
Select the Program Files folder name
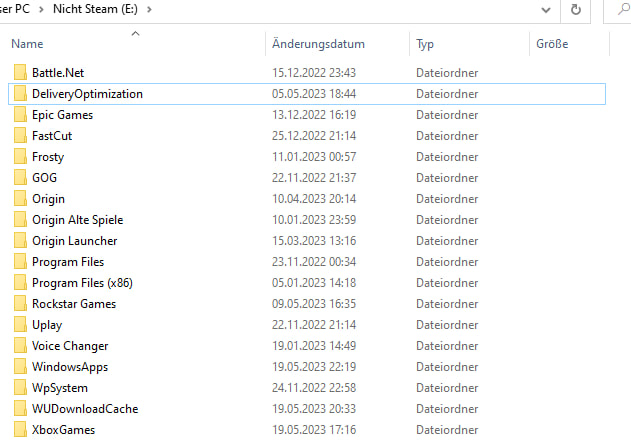[68, 262]
